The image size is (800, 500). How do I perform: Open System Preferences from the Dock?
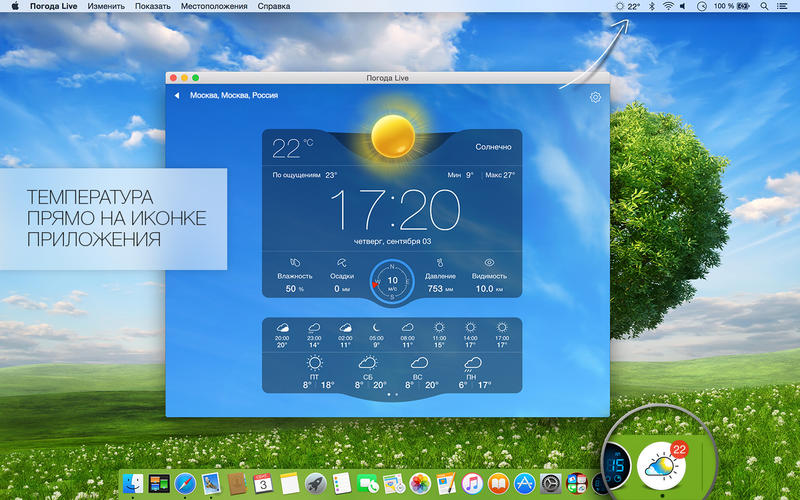point(551,483)
